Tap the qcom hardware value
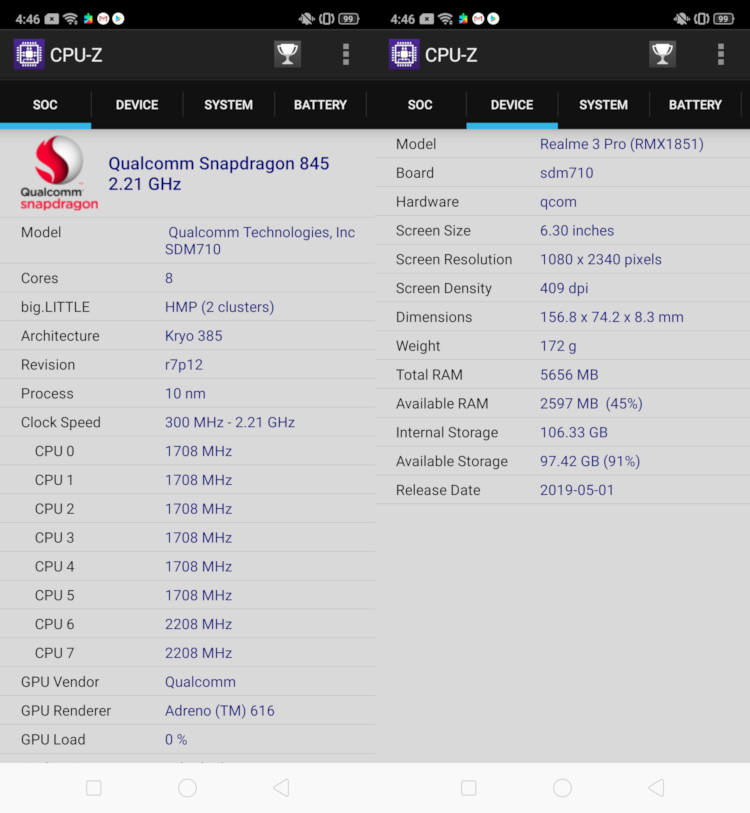Image resolution: width=750 pixels, height=813 pixels. pyautogui.click(x=558, y=202)
